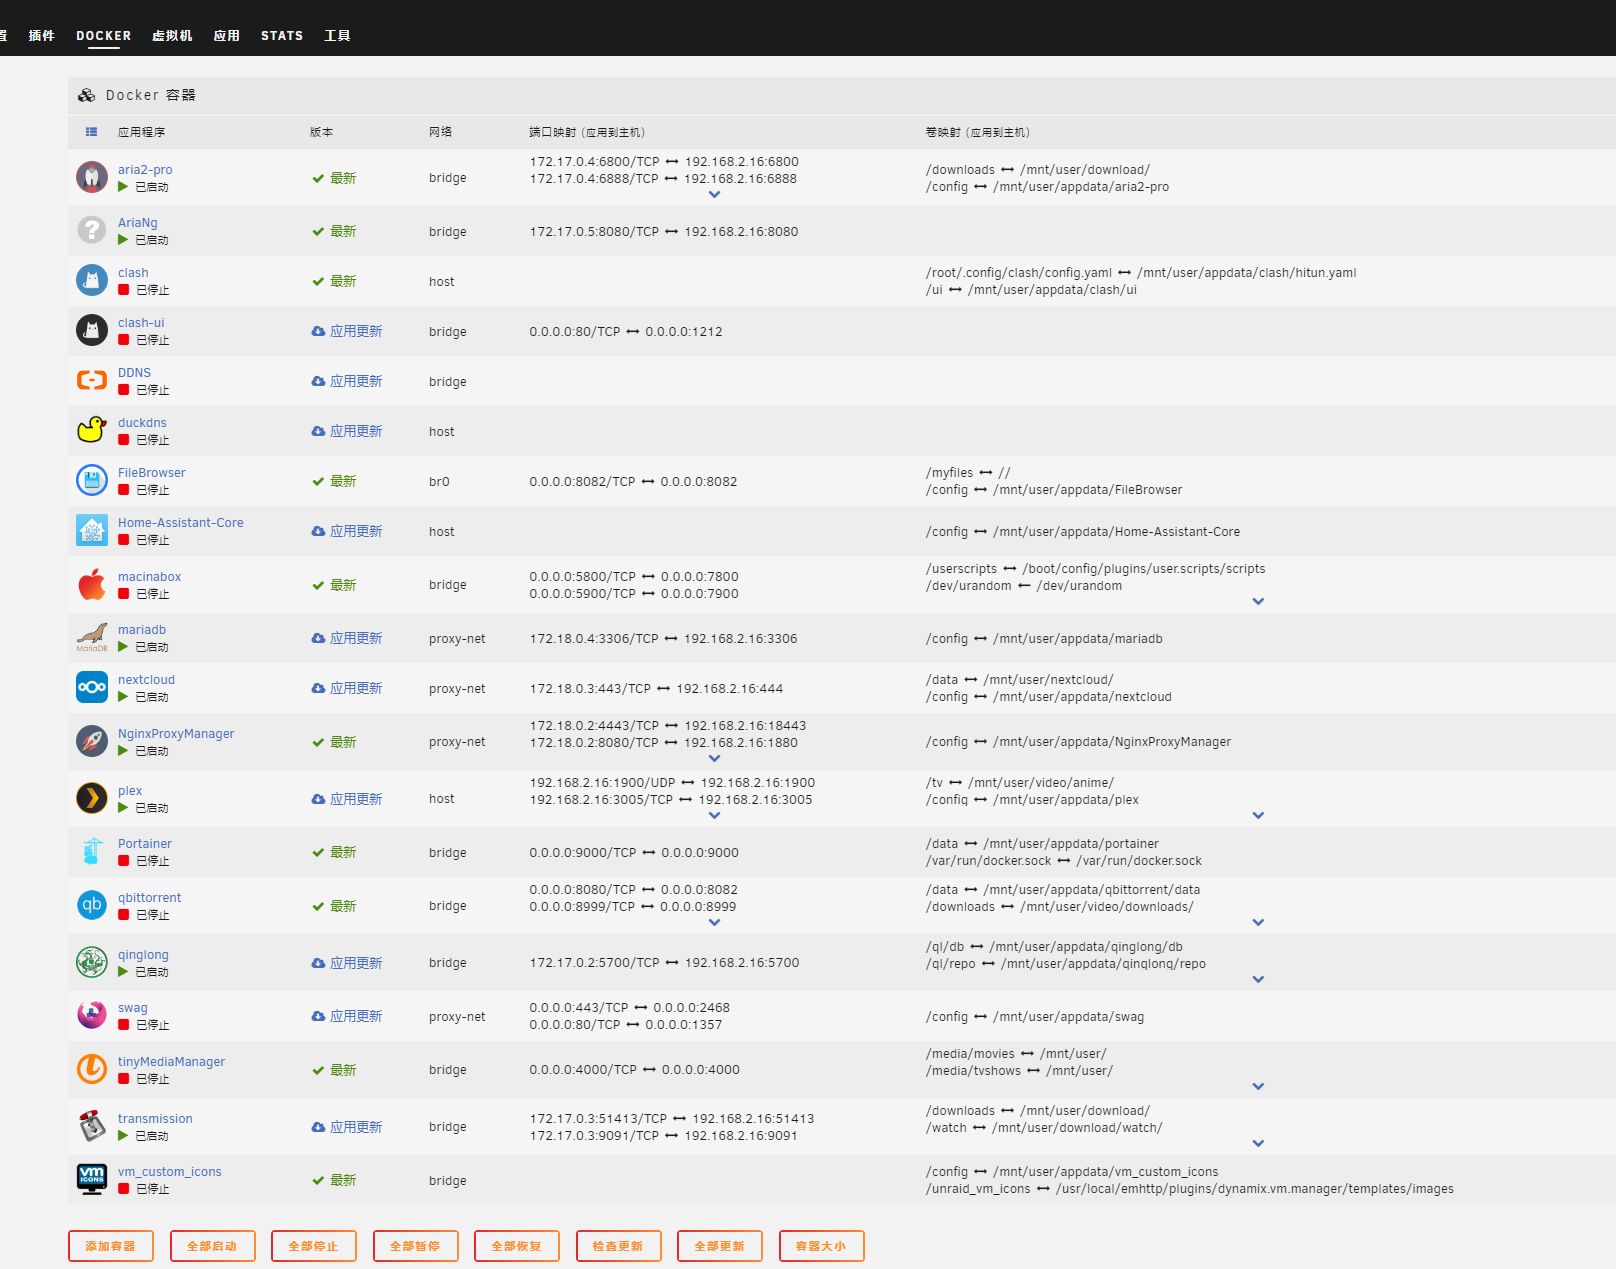The image size is (1616, 1269).
Task: Click the qbittorrent container icon
Action: click(x=92, y=905)
